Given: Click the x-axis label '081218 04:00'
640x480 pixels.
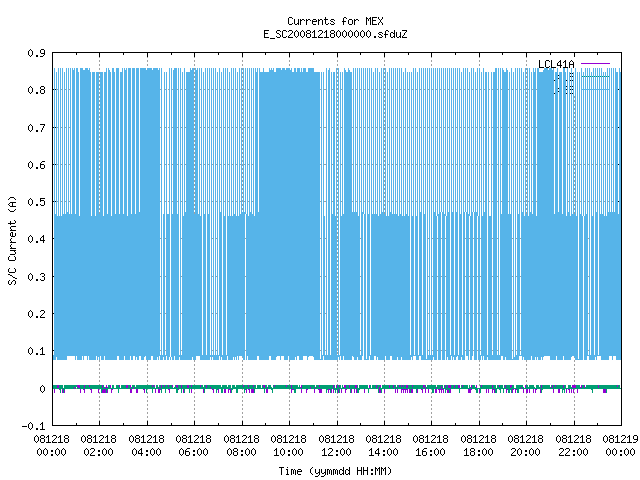Looking at the screenshot, I should pos(146,446).
